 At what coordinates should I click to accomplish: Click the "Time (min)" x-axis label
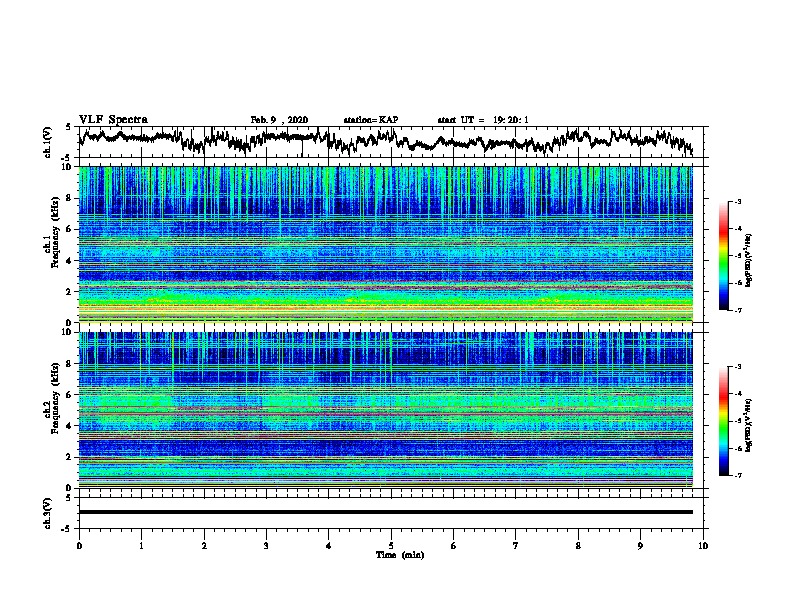400,555
